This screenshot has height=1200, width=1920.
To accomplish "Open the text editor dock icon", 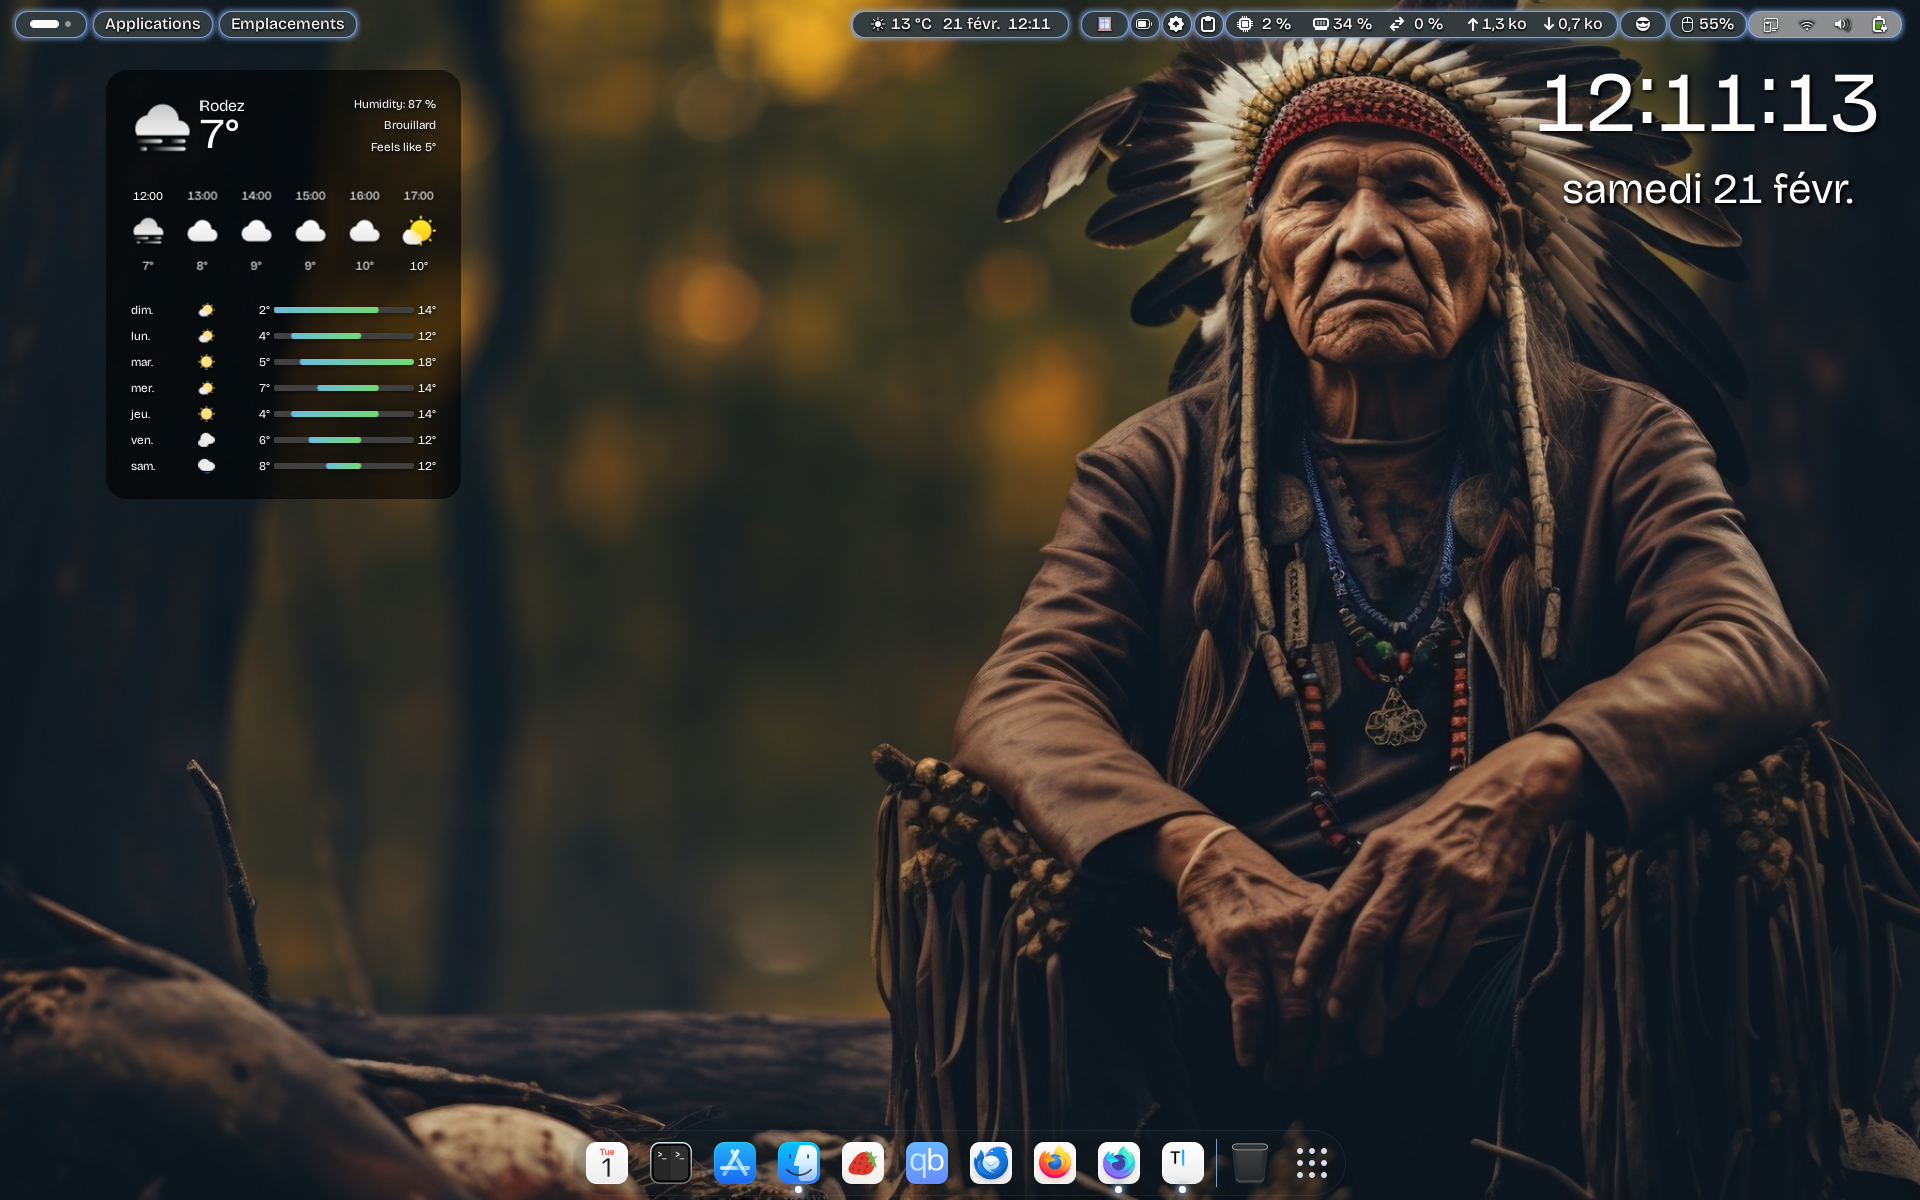I will click(x=1183, y=1163).
